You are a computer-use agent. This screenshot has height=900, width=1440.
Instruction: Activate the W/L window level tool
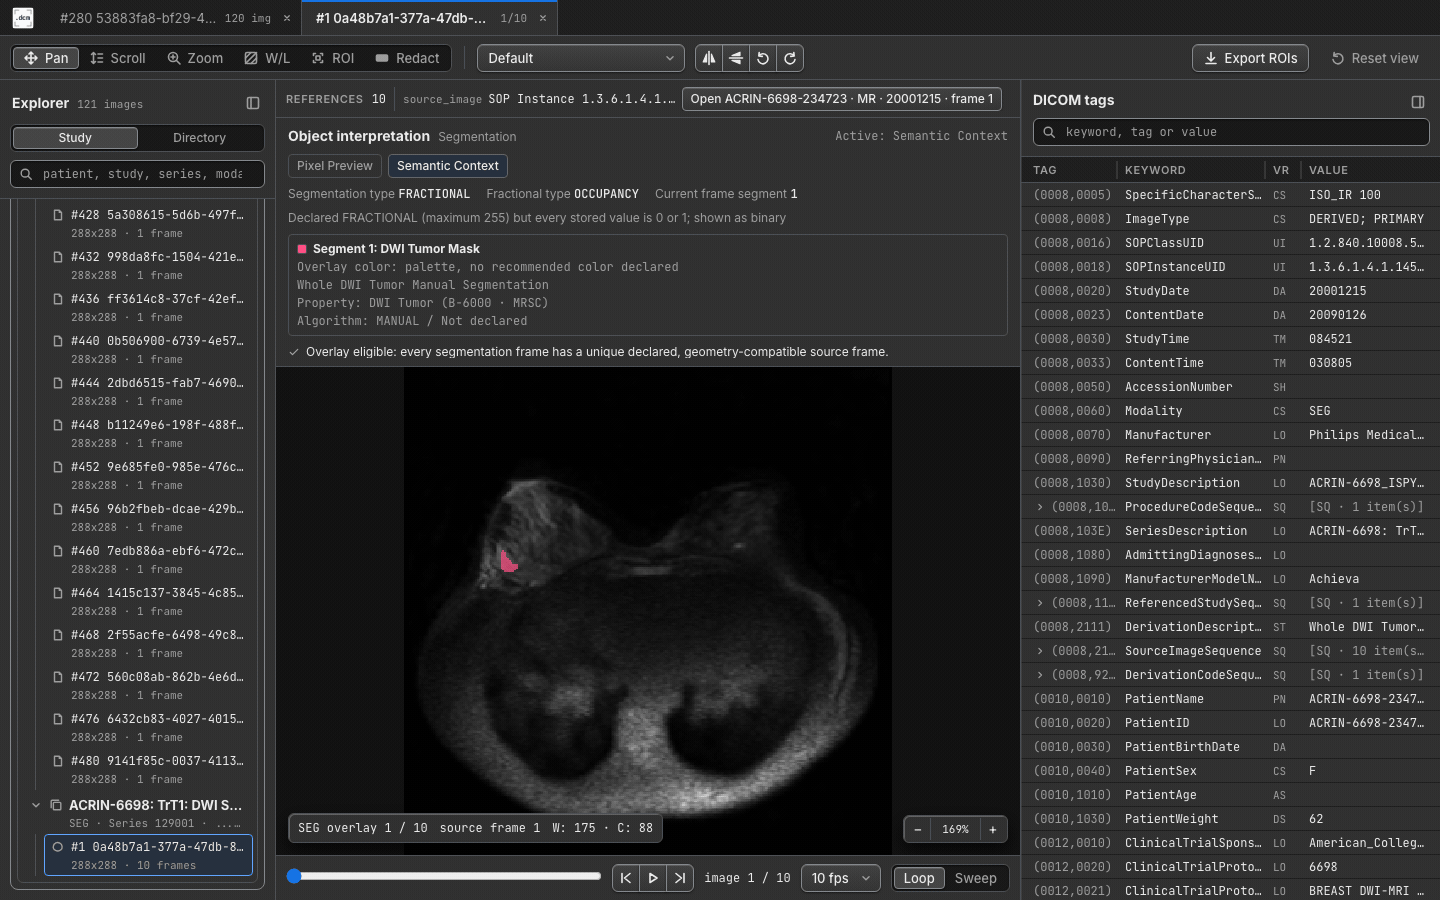coord(267,58)
